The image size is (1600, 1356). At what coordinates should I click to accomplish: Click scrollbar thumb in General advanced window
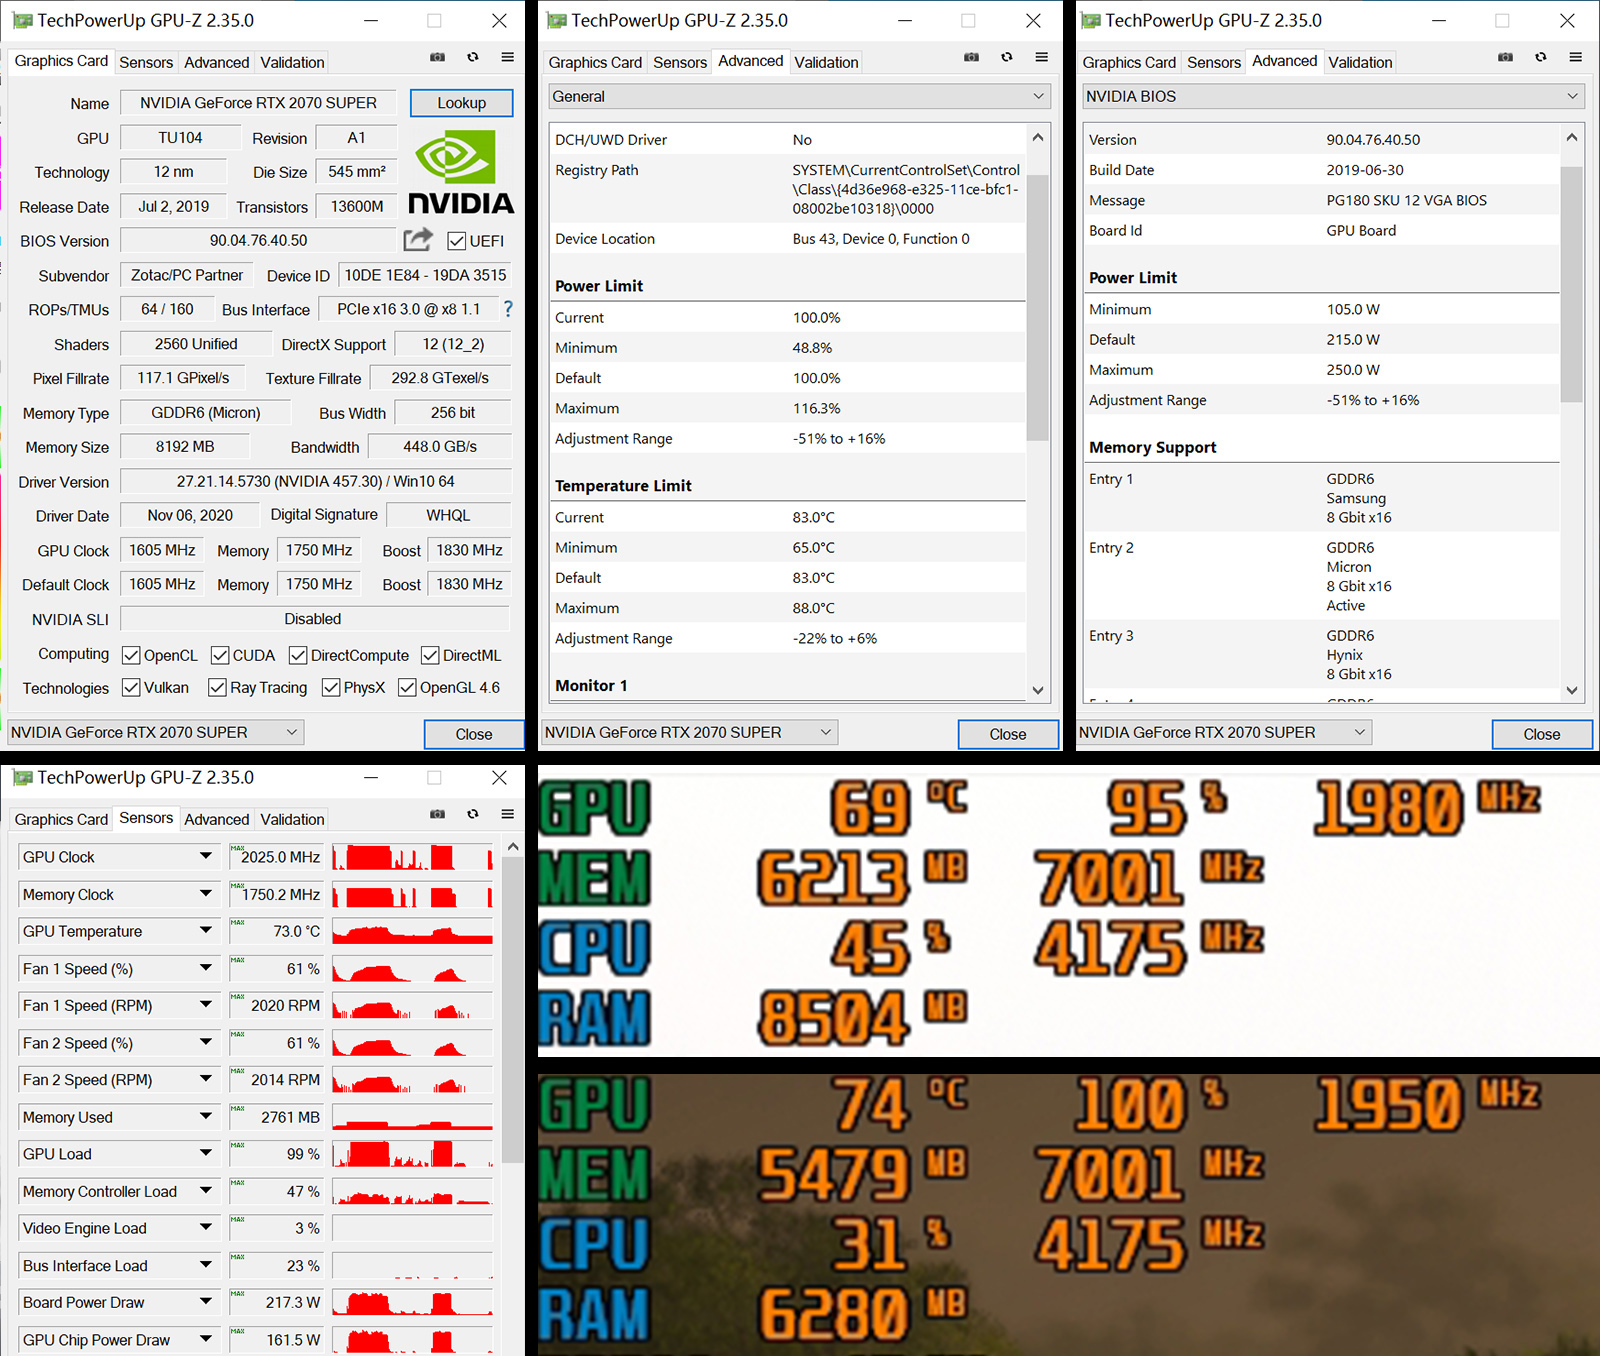click(1037, 308)
